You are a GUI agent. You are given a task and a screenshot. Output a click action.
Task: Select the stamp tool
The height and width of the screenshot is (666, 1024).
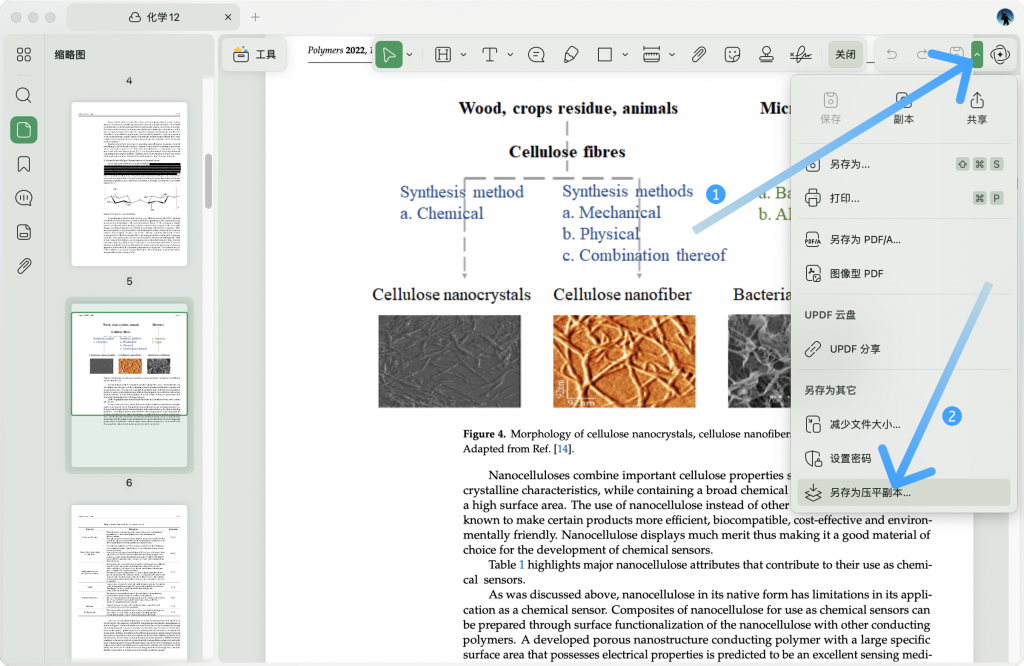[x=766, y=54]
